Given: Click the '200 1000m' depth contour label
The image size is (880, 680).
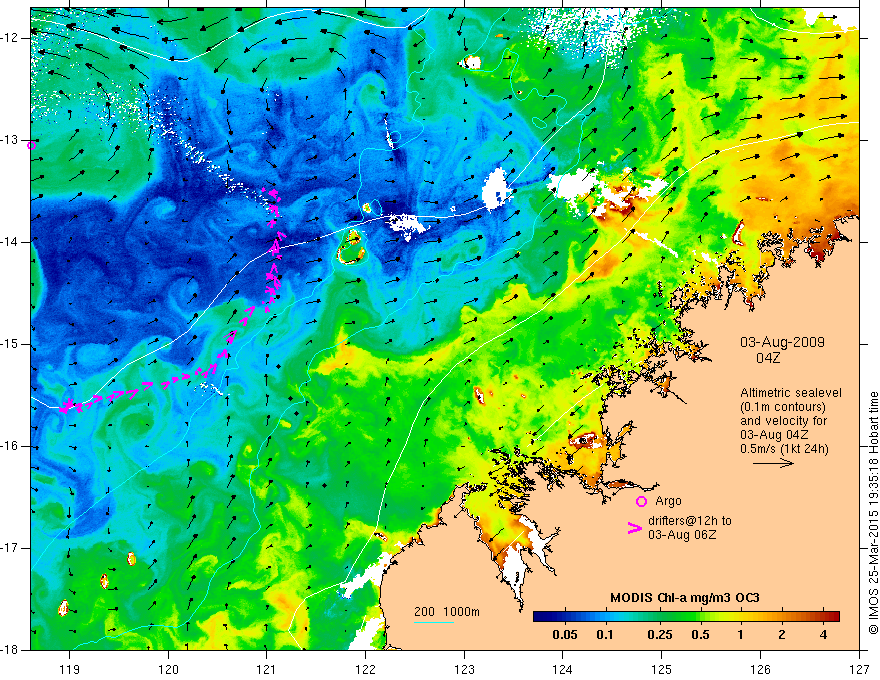Looking at the screenshot, I should [447, 612].
